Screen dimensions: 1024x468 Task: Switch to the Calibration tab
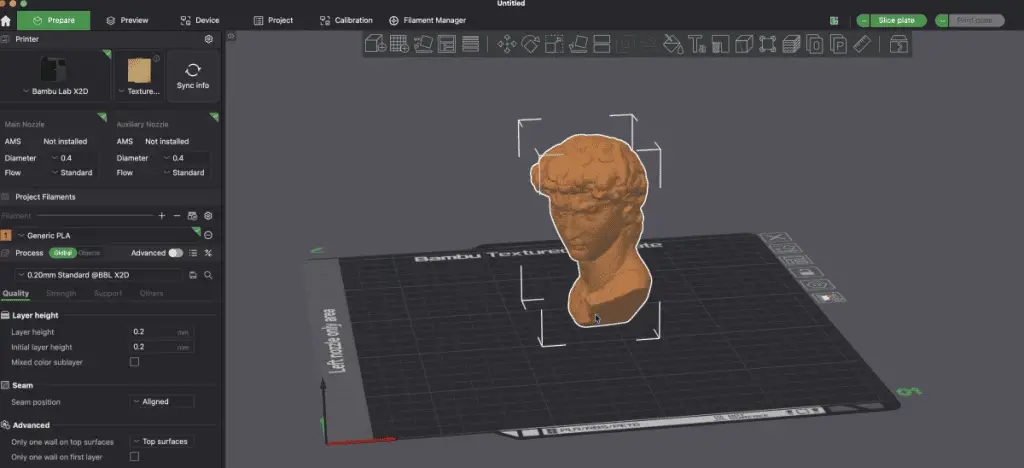(346, 20)
